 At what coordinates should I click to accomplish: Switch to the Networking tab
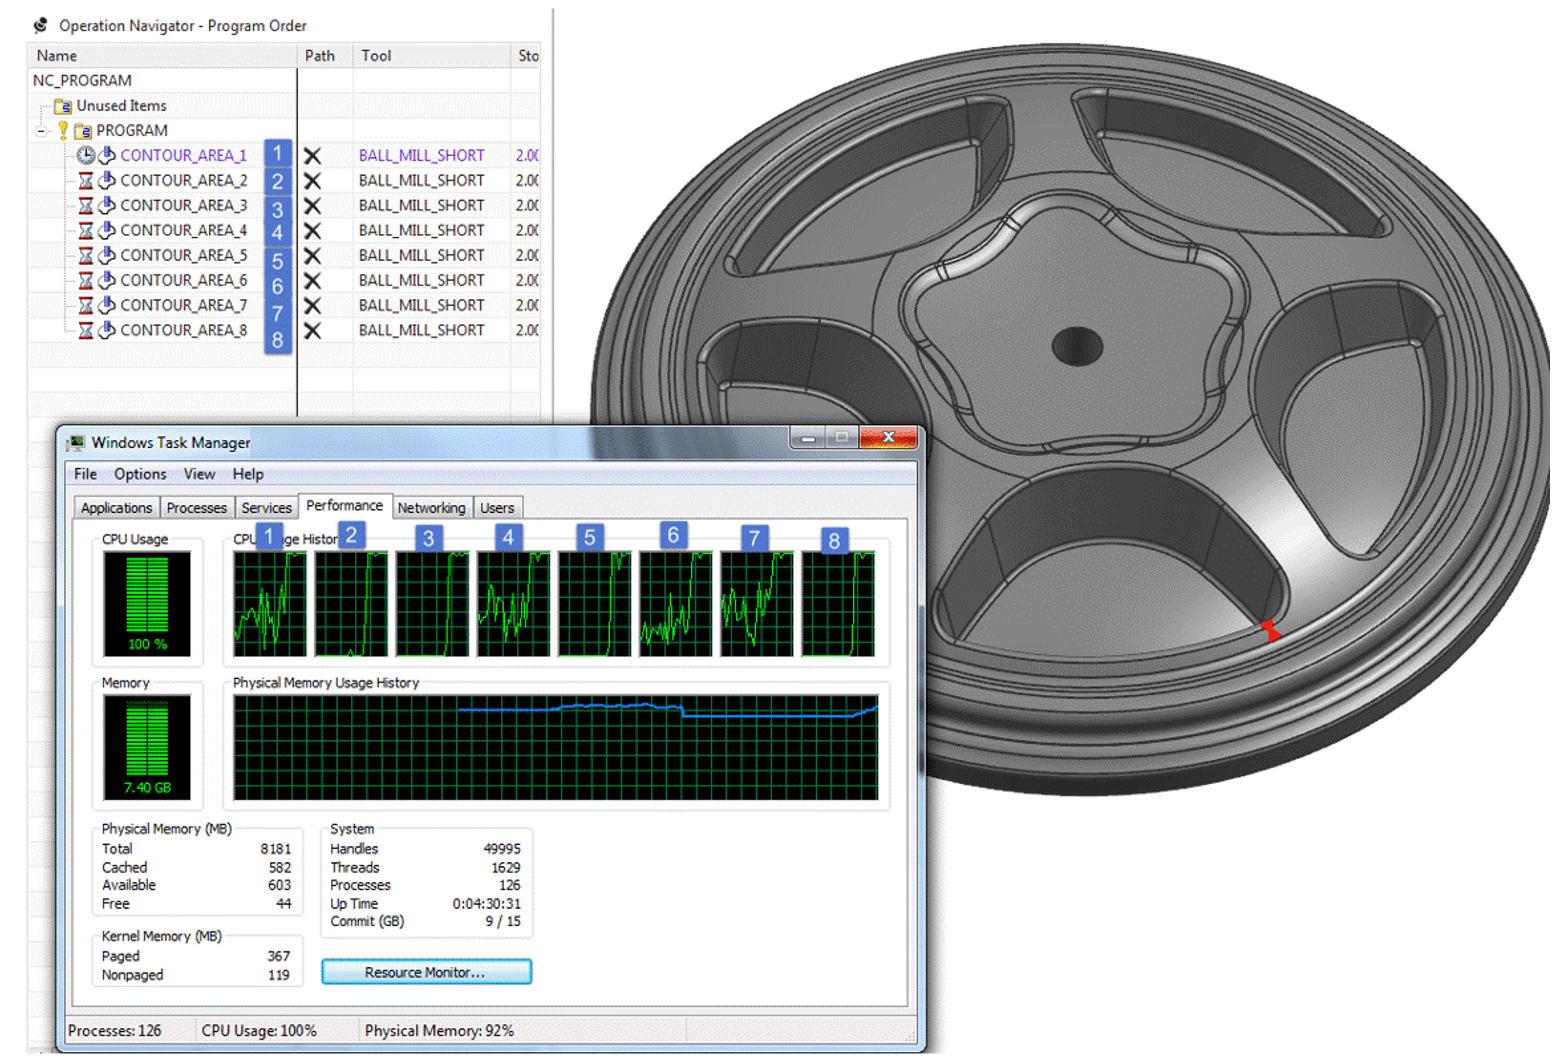[431, 508]
